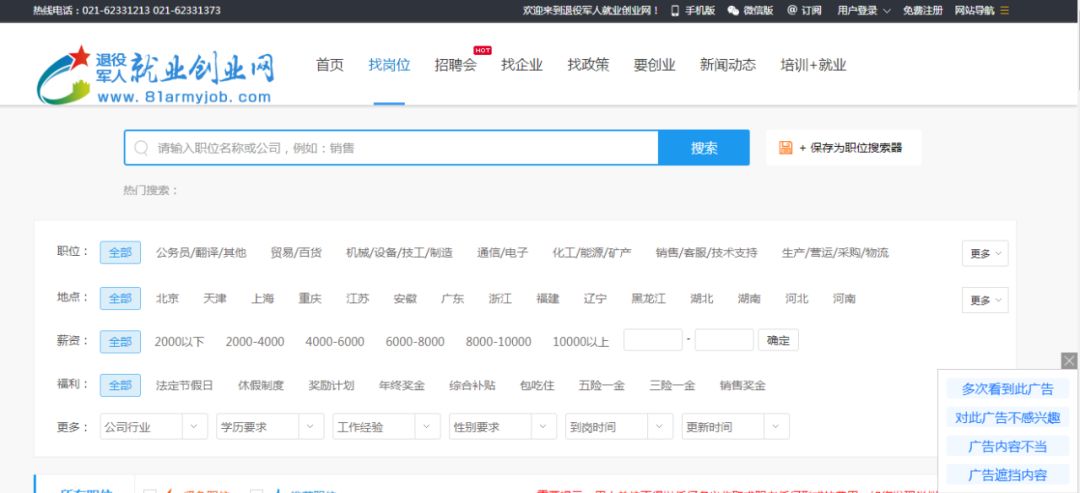Choose 广告内容不当 ad feedback option
Viewport: 1080px width, 493px height.
(1007, 446)
